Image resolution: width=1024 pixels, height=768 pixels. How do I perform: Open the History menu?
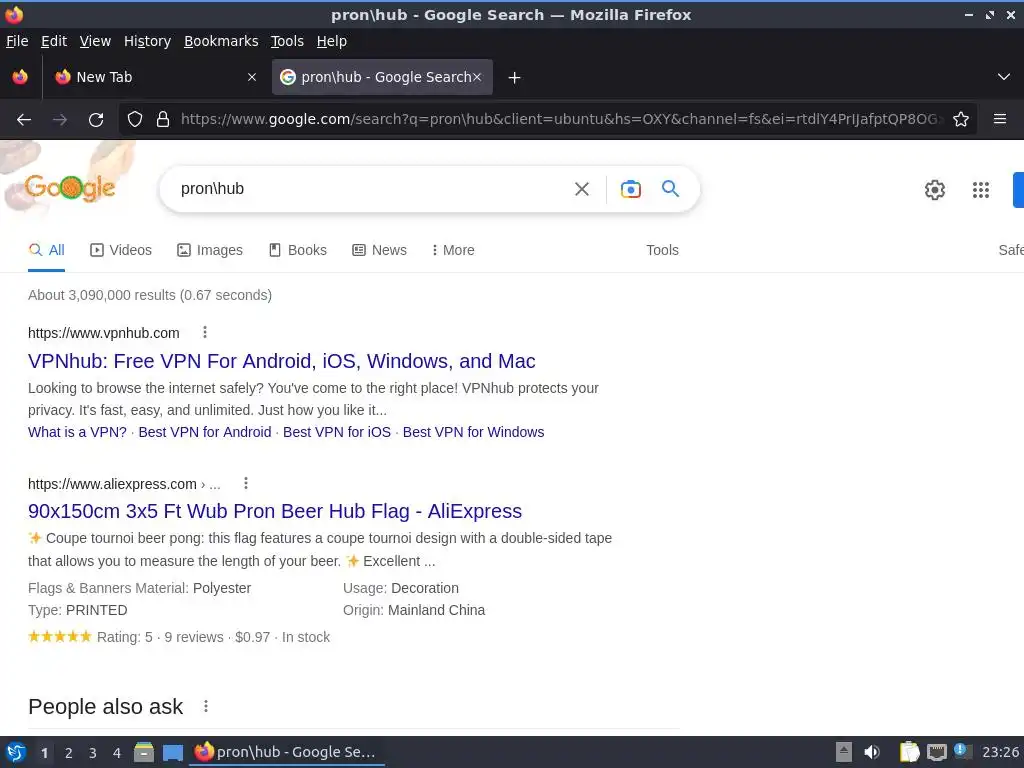[x=147, y=41]
